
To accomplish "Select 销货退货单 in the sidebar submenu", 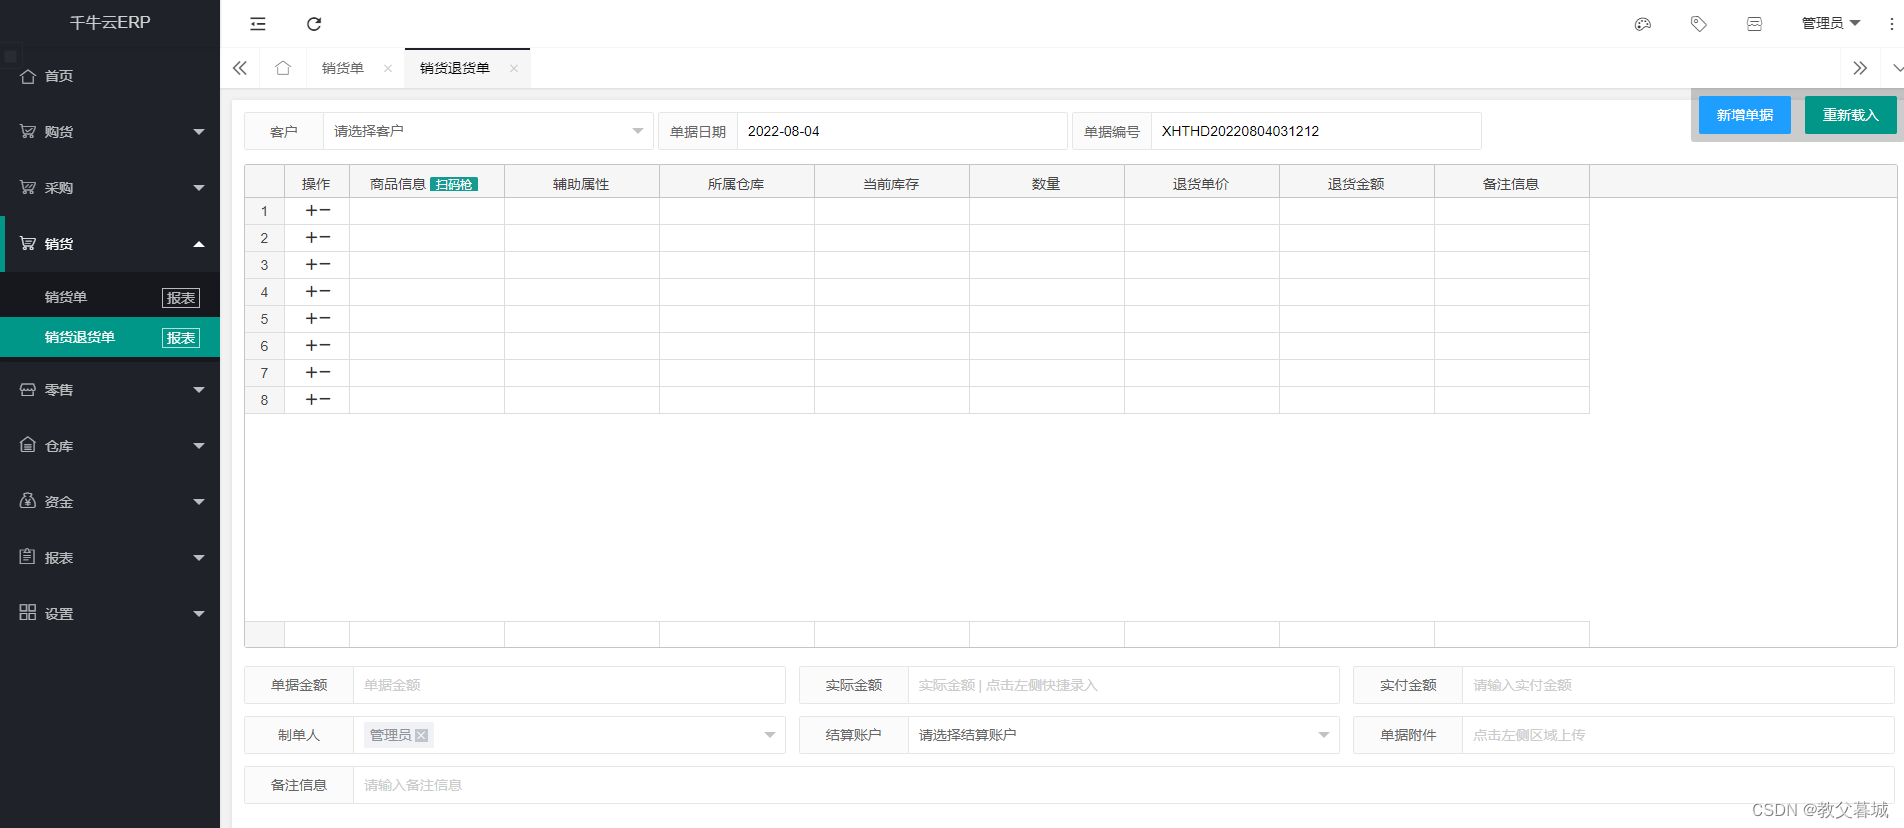I will (80, 337).
